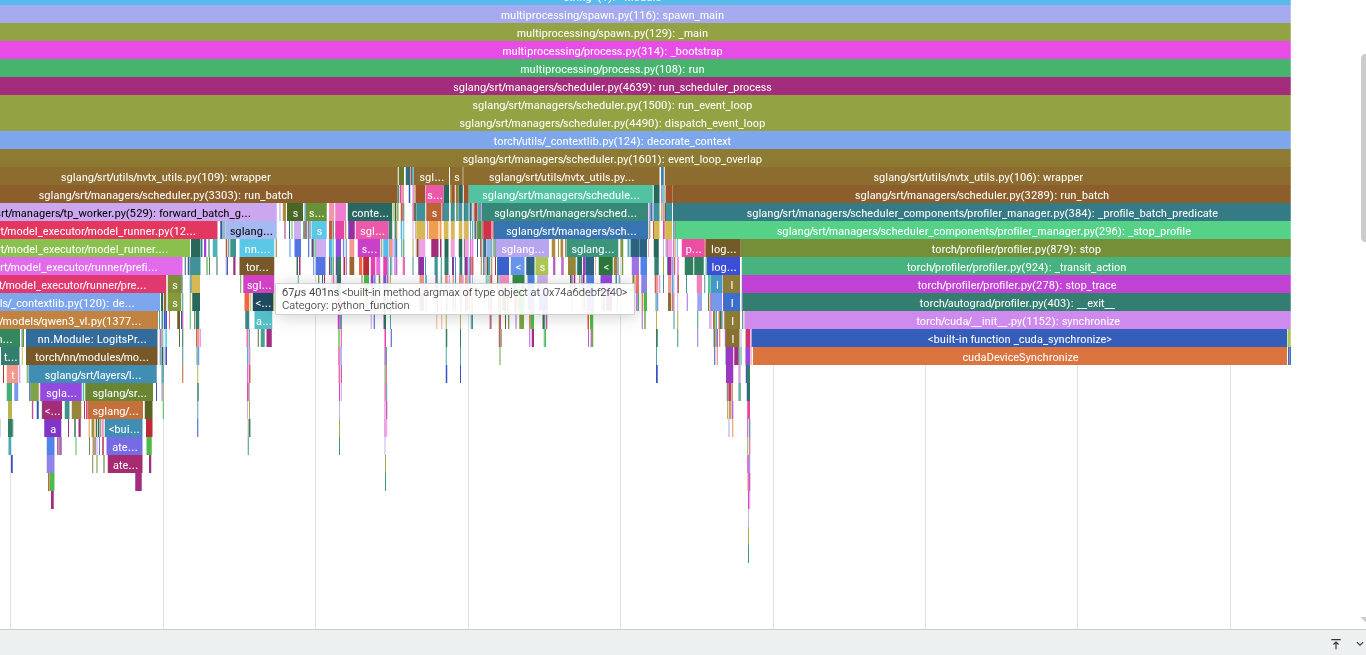Image resolution: width=1366 pixels, height=655 pixels.
Task: Click the nvtx_utils.py(106) wrapper slice
Action: [x=978, y=177]
